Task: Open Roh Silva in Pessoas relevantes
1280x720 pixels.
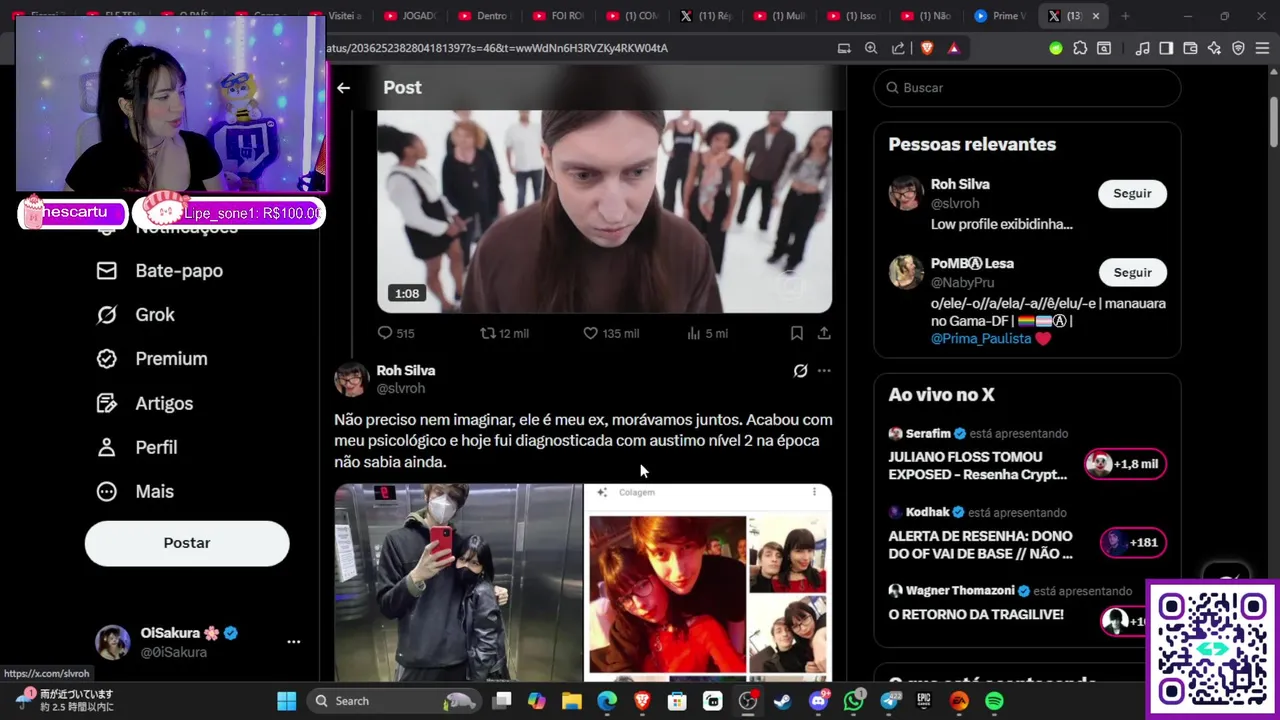Action: pyautogui.click(x=960, y=185)
